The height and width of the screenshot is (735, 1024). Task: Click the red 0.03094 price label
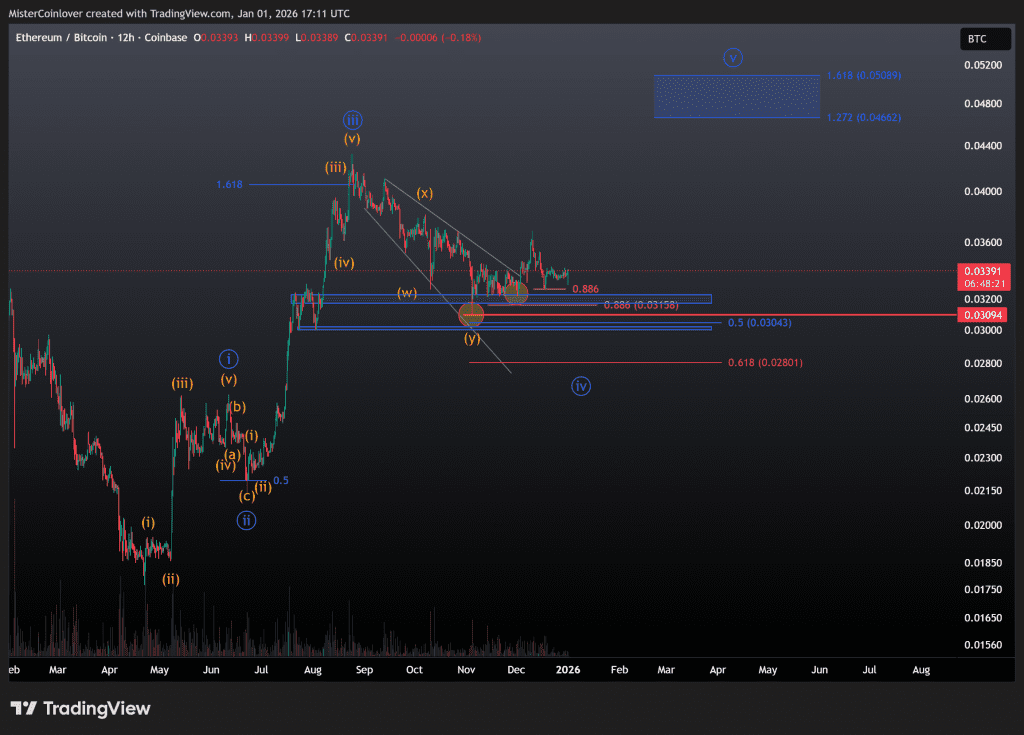tap(982, 315)
